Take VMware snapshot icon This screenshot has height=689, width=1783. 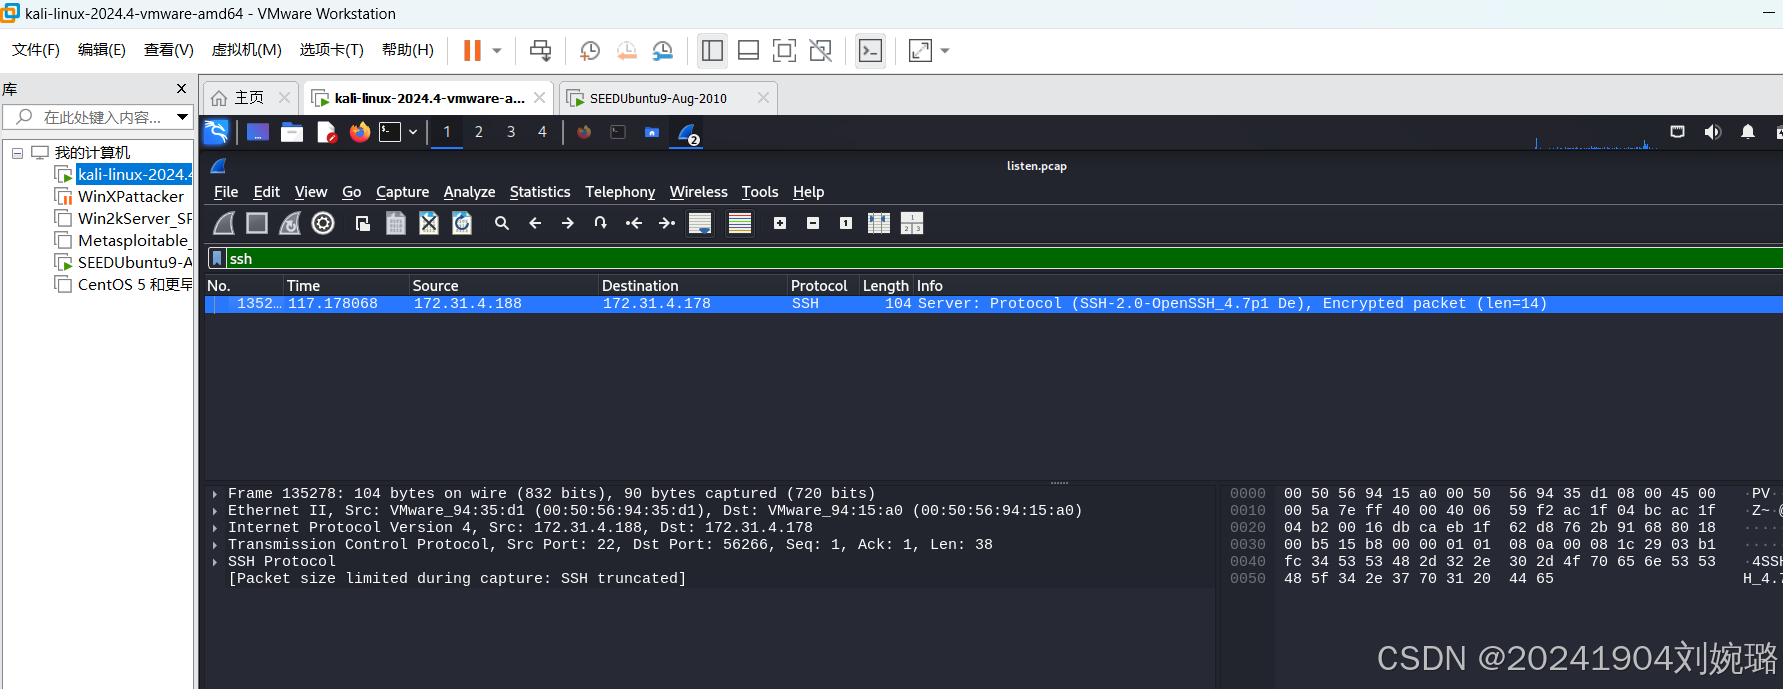(590, 50)
